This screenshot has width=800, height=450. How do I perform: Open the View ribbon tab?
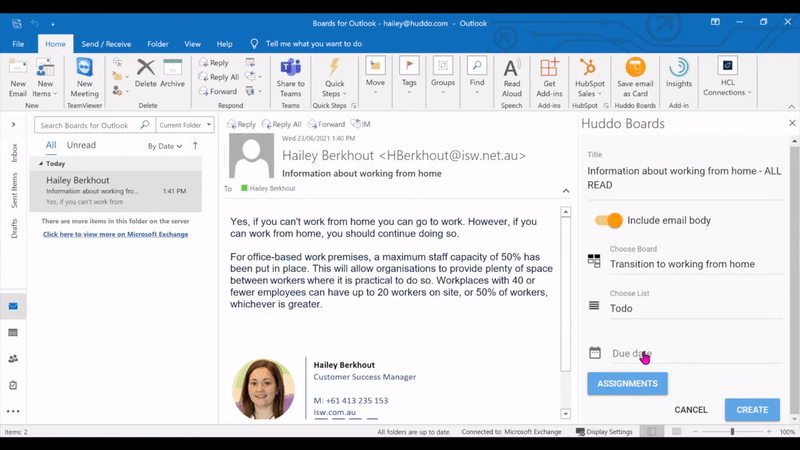coord(192,44)
